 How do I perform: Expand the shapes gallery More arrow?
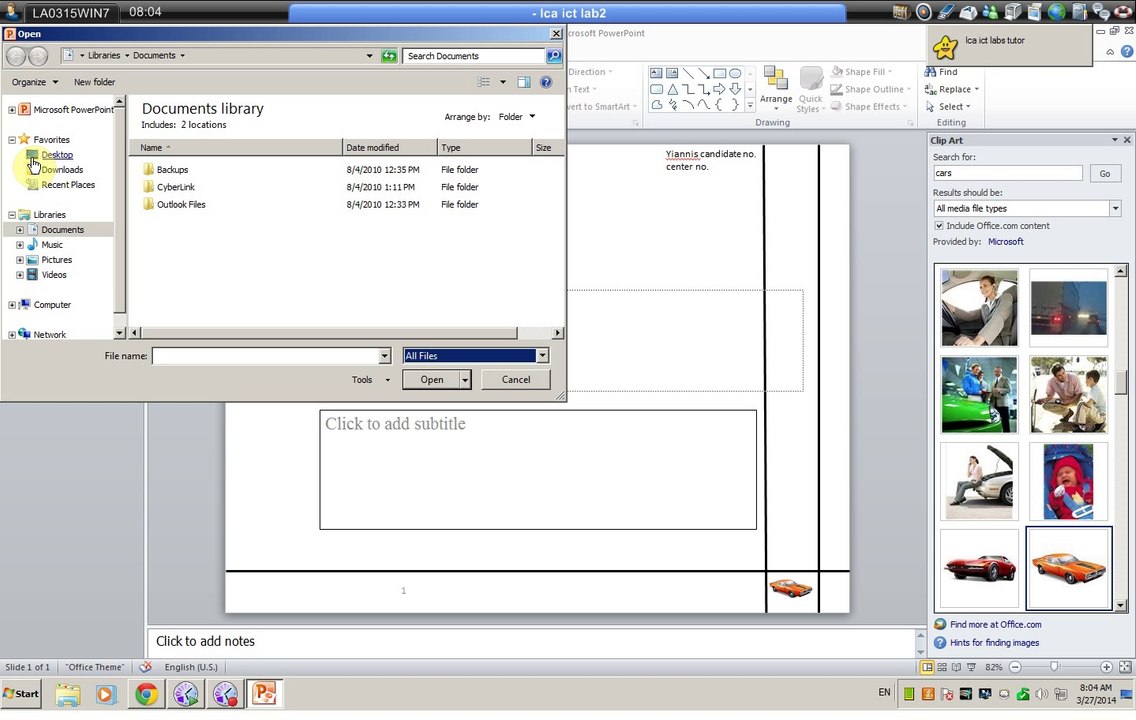[750, 106]
